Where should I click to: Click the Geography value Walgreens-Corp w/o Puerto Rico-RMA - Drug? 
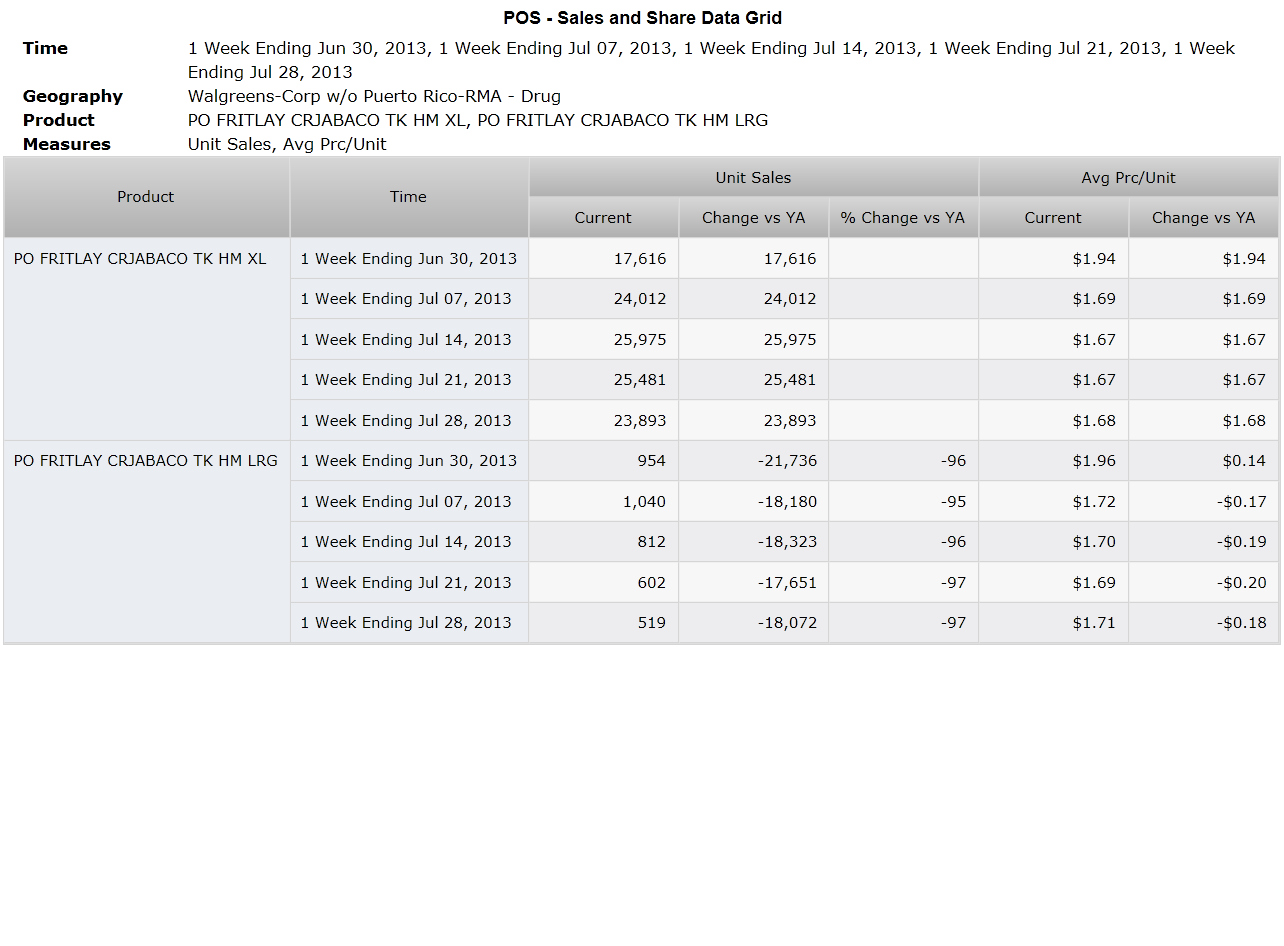[374, 96]
